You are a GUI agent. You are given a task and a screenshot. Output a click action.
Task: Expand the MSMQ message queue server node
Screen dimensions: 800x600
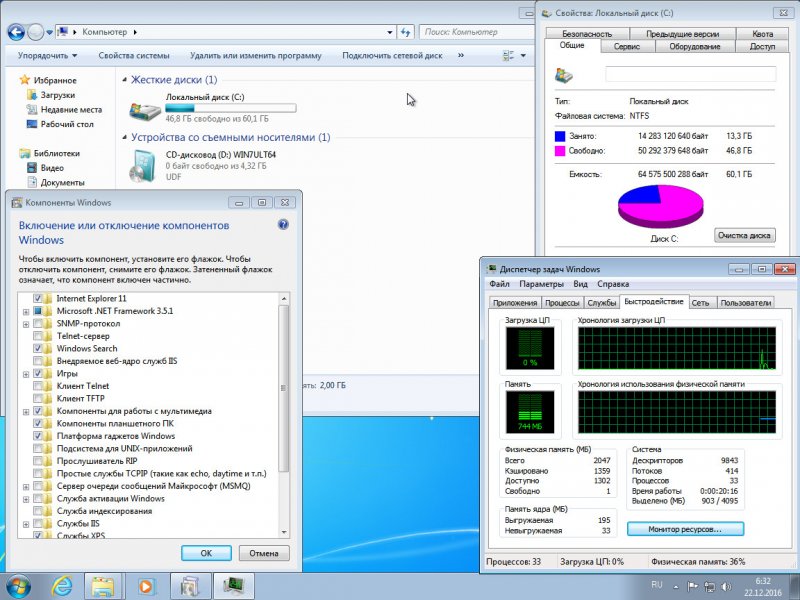tap(26, 487)
